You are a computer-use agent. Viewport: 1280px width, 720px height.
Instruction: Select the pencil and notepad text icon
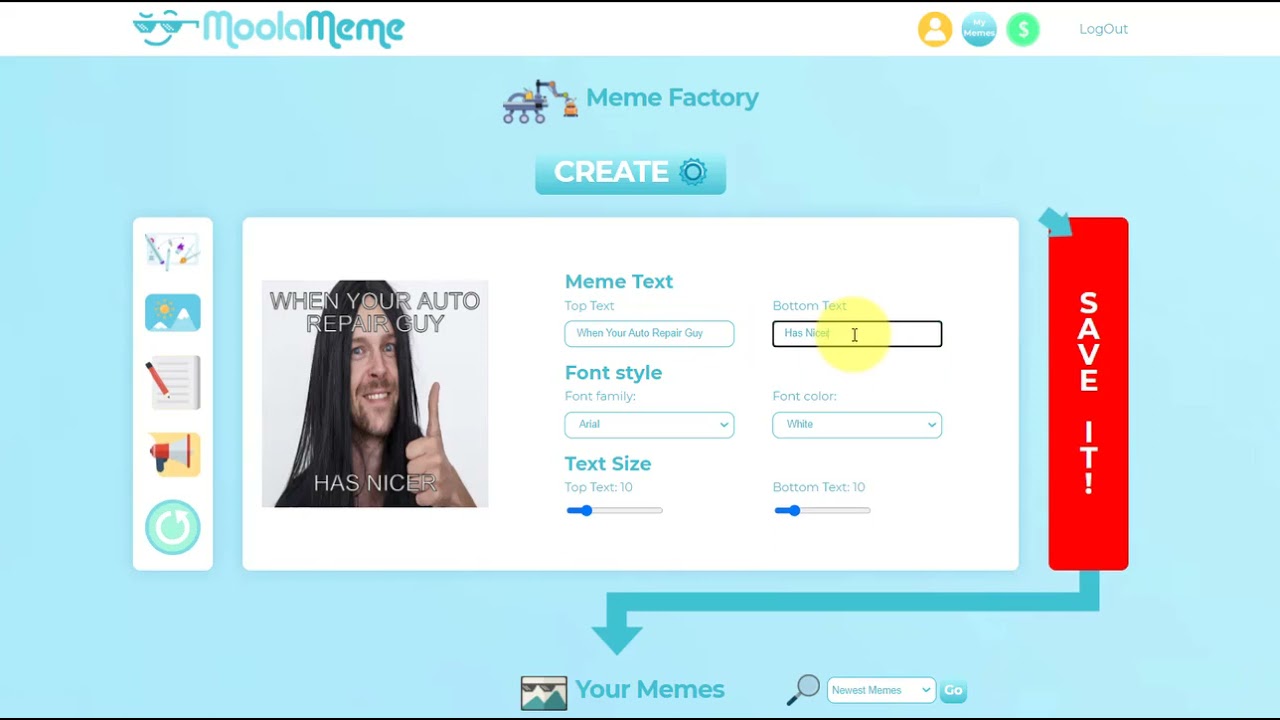(x=173, y=382)
